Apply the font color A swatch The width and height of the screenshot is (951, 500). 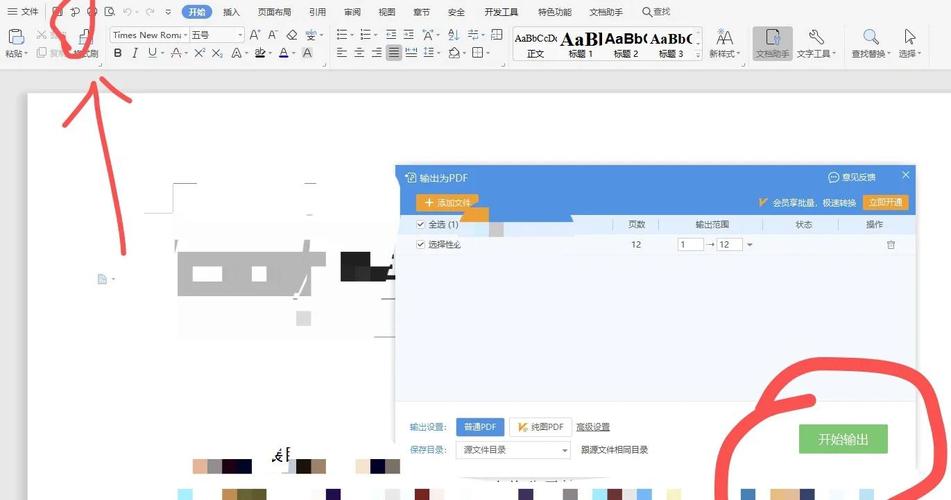click(x=283, y=53)
